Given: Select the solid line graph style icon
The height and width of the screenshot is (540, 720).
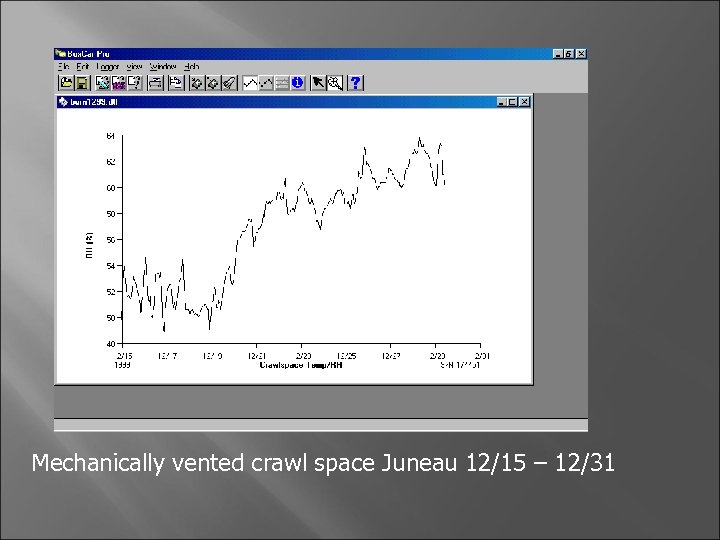Looking at the screenshot, I should 250,83.
